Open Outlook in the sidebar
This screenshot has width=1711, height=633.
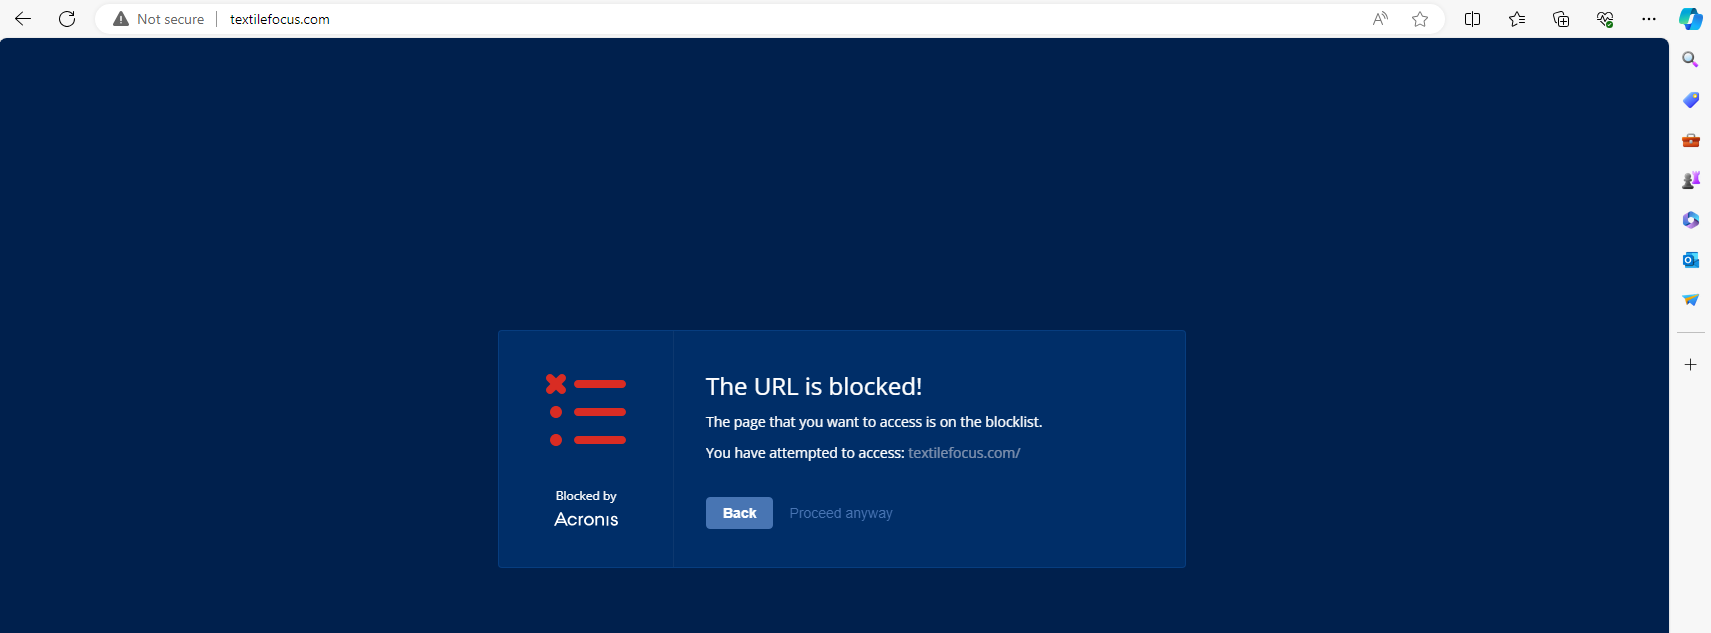click(1690, 260)
